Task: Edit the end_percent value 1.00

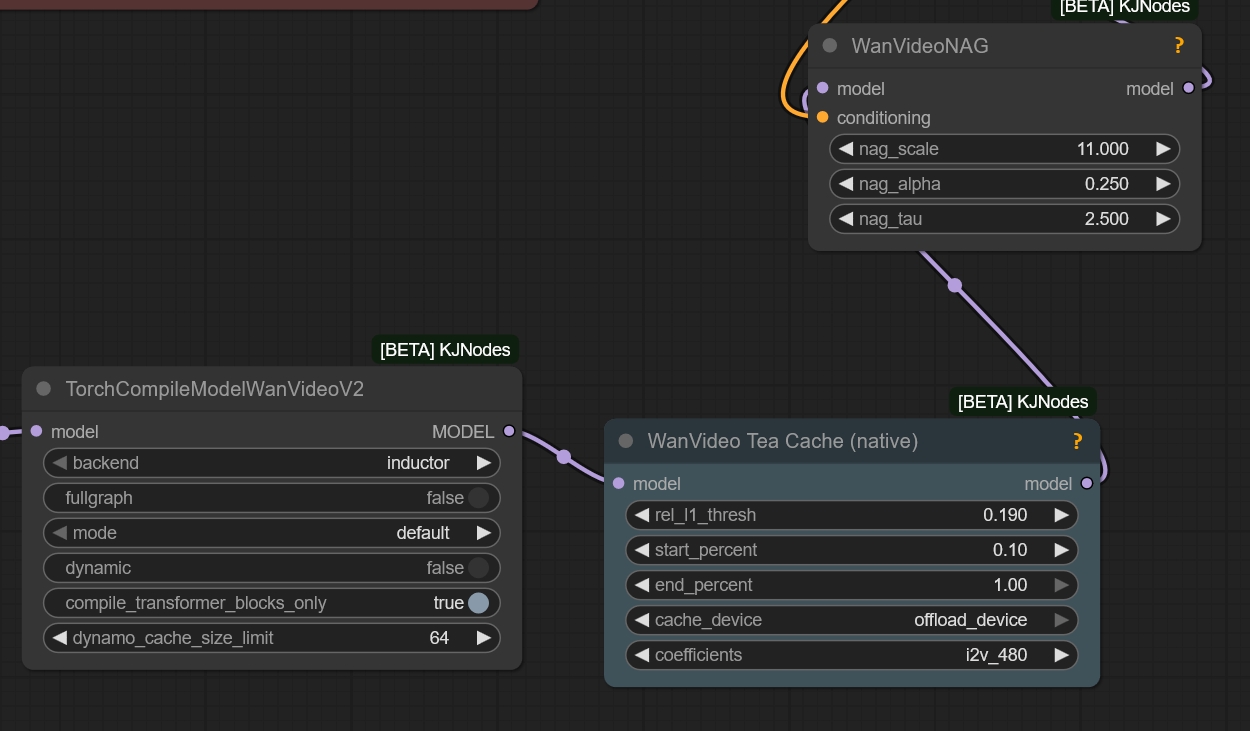Action: point(1010,585)
